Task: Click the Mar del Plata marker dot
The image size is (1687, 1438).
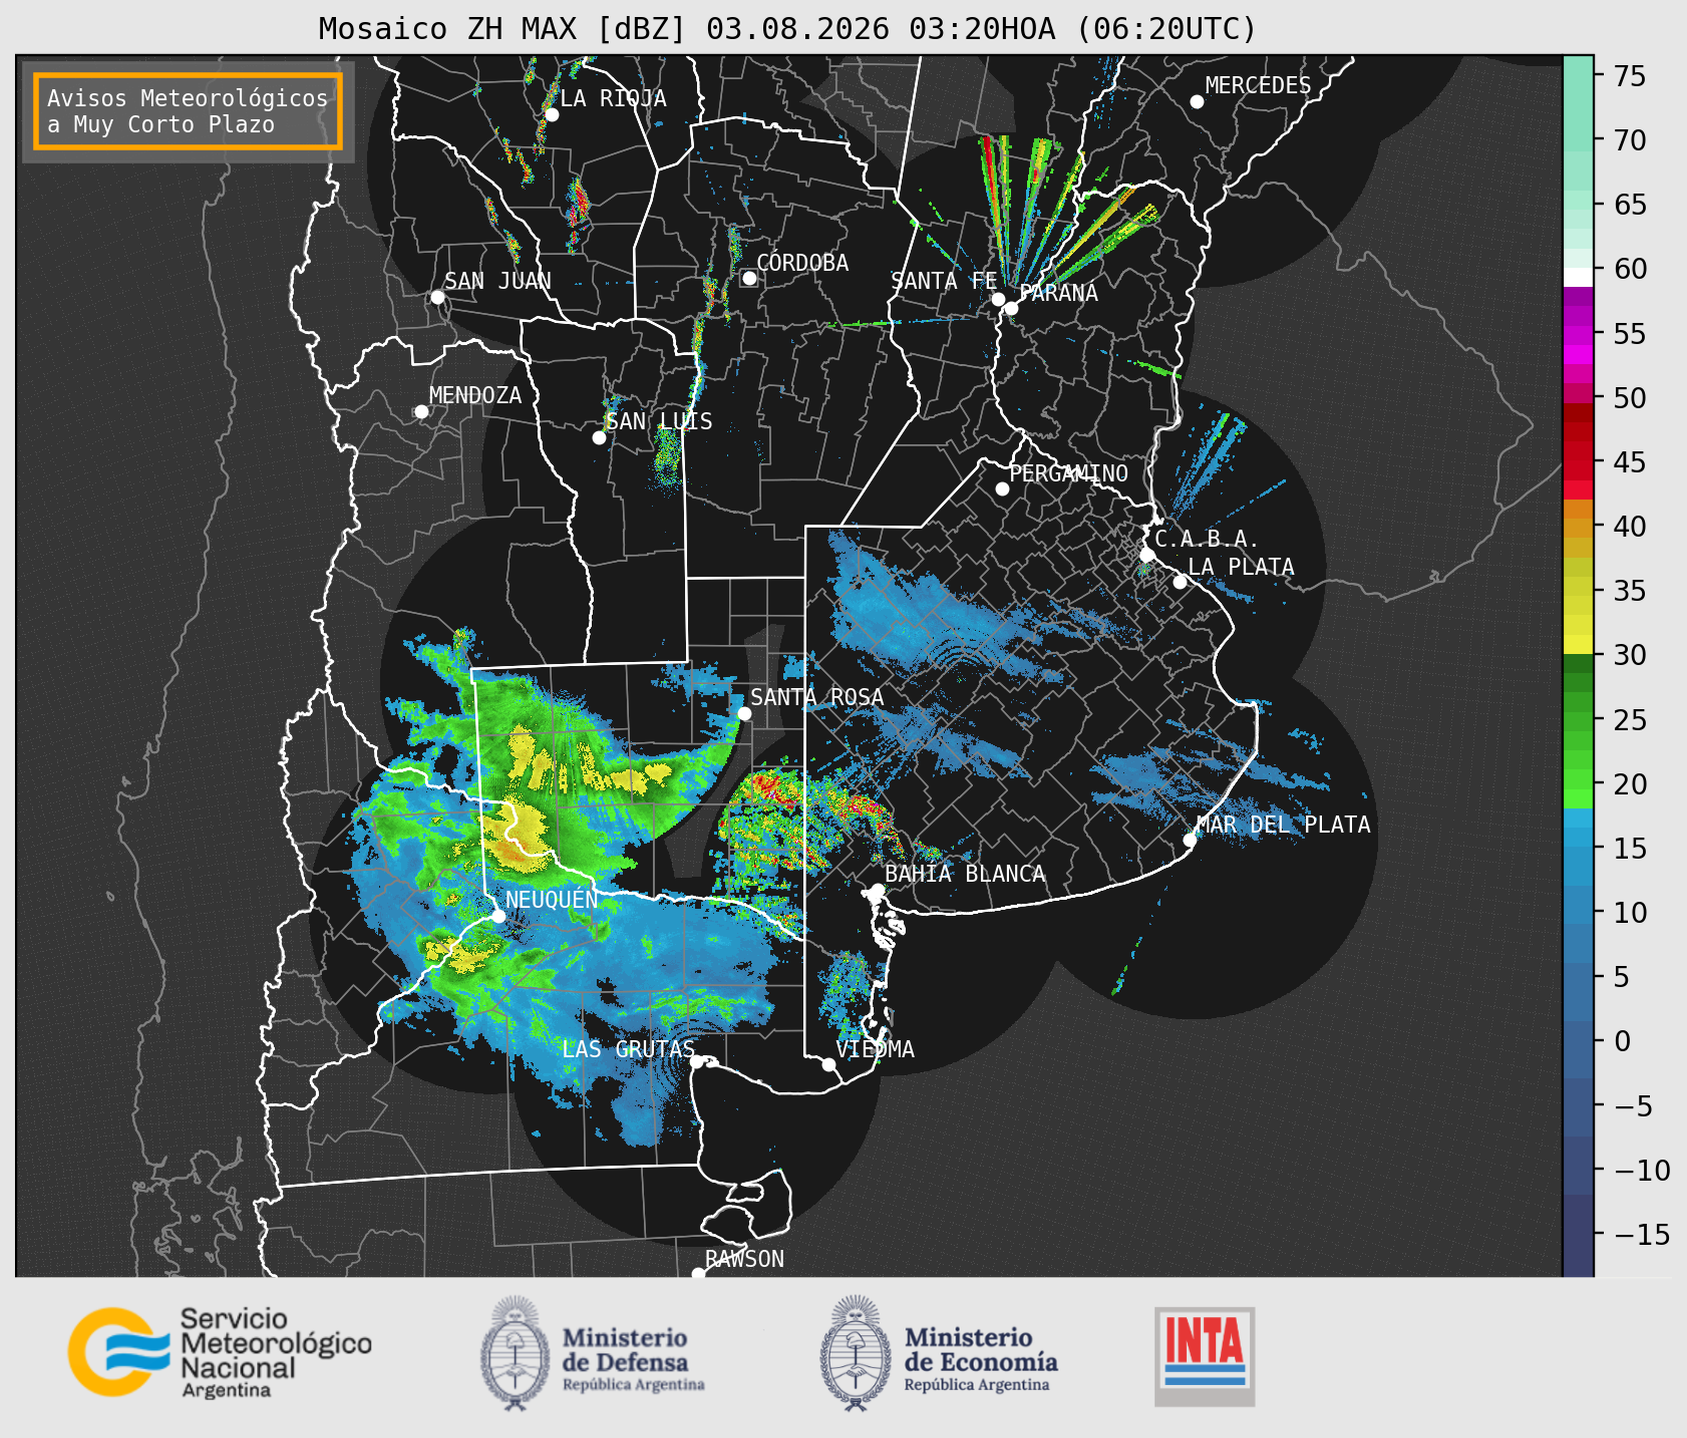Action: coord(1190,840)
